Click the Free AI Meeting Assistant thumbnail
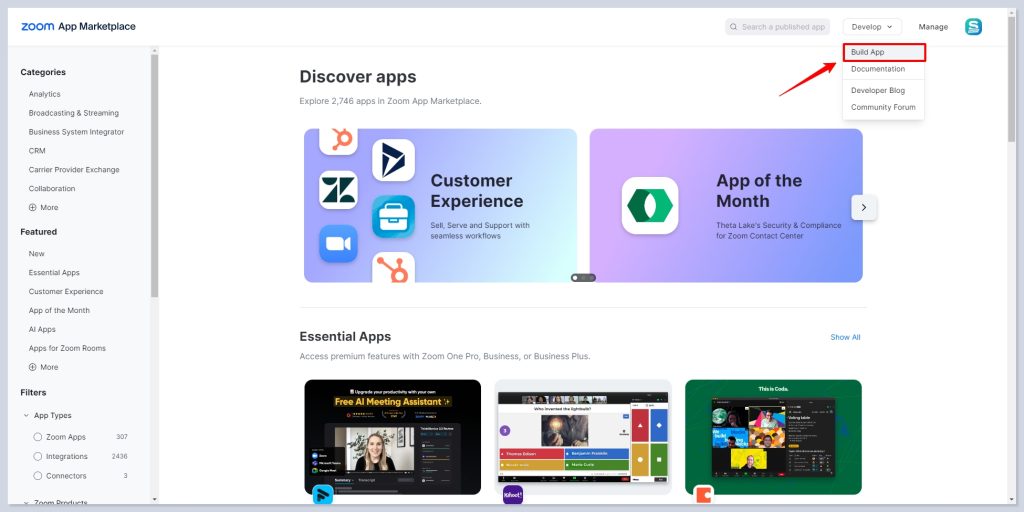 [x=392, y=437]
